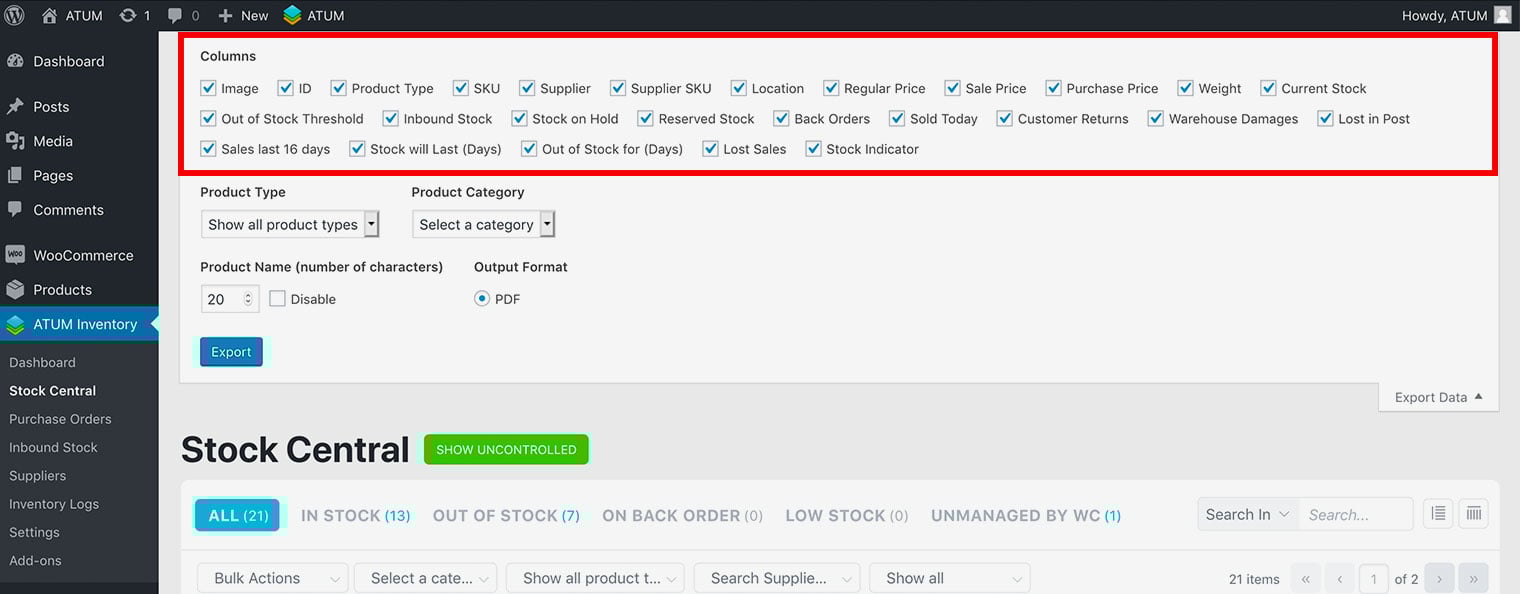Screen dimensions: 1520x594
Task: Toggle the Stock Indicator column checkbox
Action: point(814,149)
